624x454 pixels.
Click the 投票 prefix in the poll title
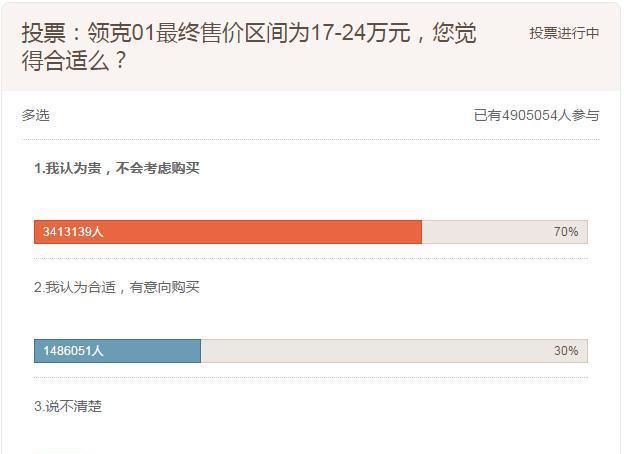click(41, 33)
